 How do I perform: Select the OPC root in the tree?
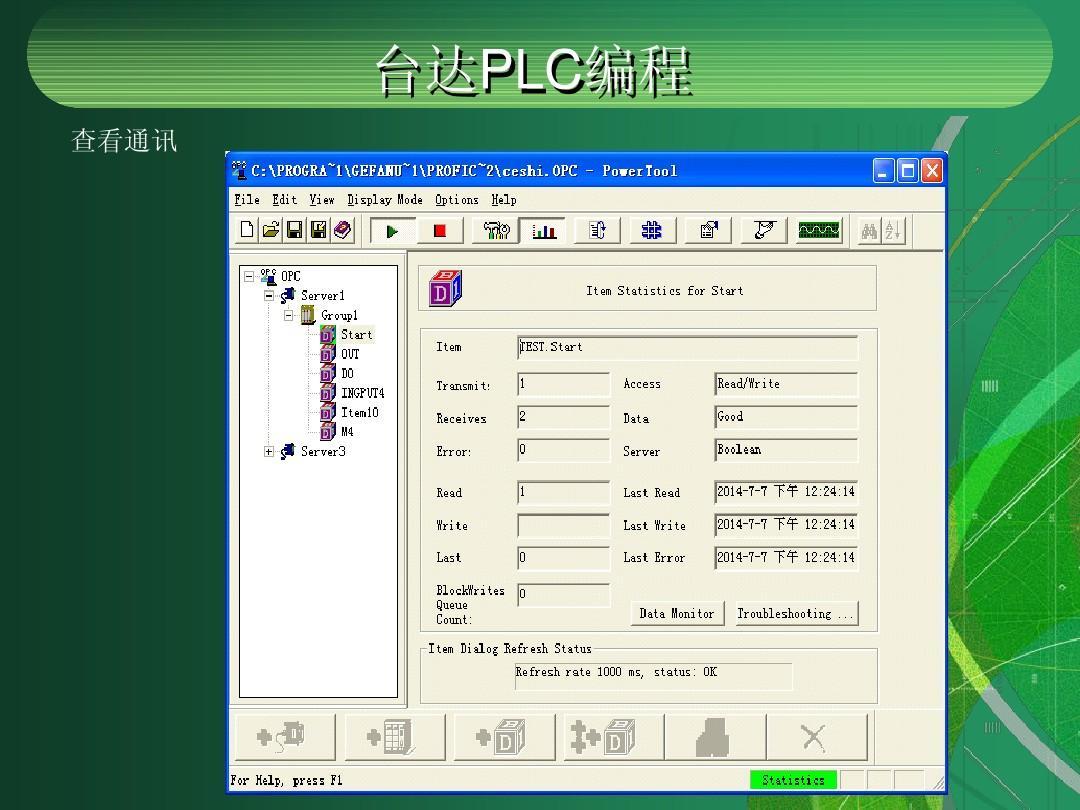290,276
